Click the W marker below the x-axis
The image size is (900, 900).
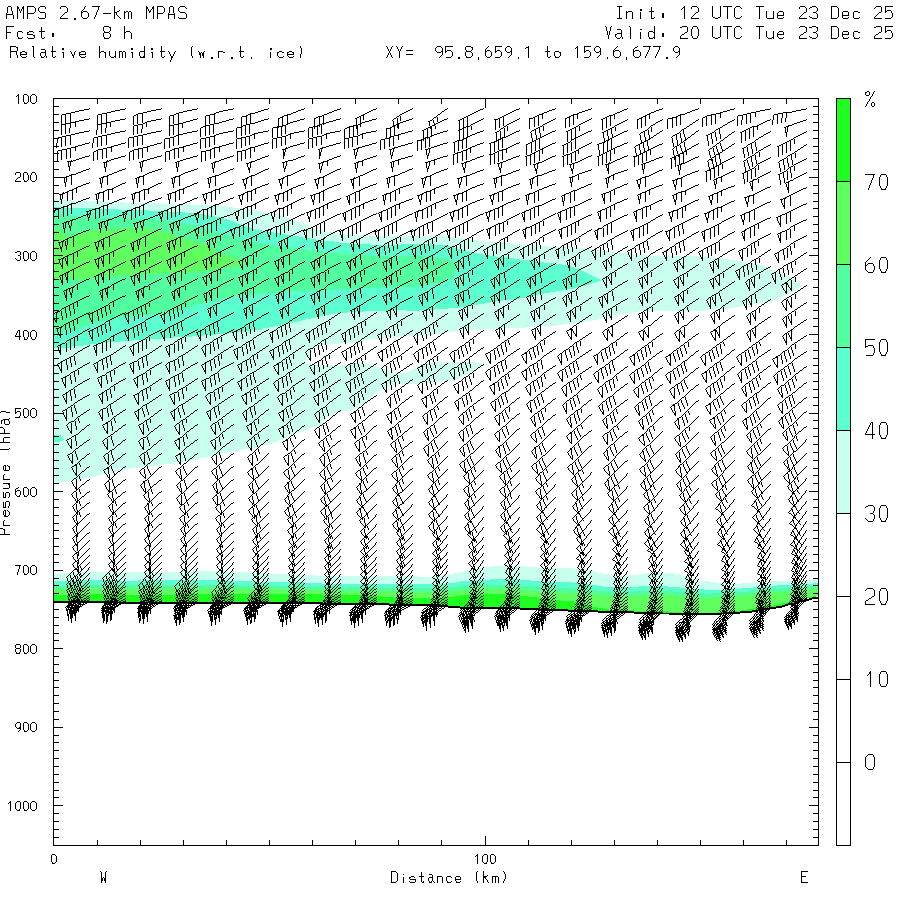coord(102,878)
